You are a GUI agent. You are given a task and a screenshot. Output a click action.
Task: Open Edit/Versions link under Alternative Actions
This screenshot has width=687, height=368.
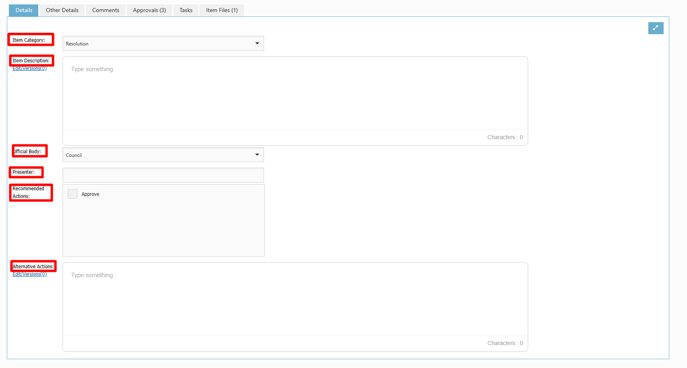(x=30, y=274)
